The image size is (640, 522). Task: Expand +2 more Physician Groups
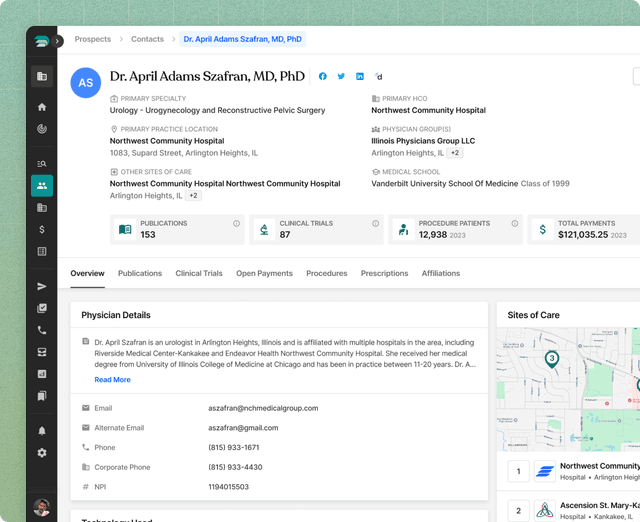pos(455,153)
